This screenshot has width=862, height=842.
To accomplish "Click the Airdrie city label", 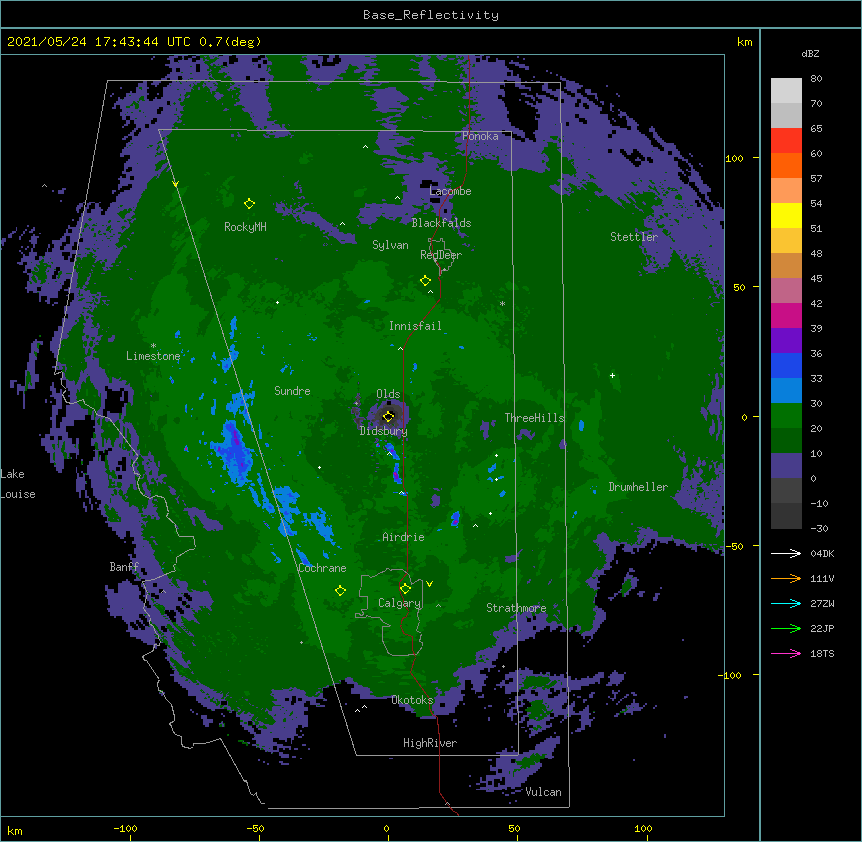I will click(x=404, y=537).
